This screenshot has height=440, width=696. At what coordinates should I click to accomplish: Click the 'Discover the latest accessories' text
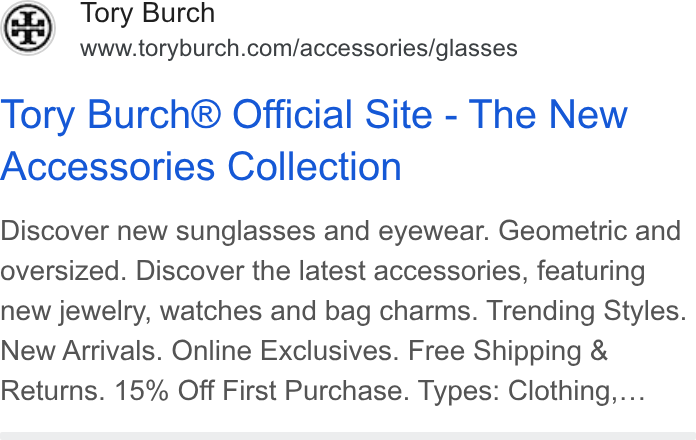click(x=332, y=271)
